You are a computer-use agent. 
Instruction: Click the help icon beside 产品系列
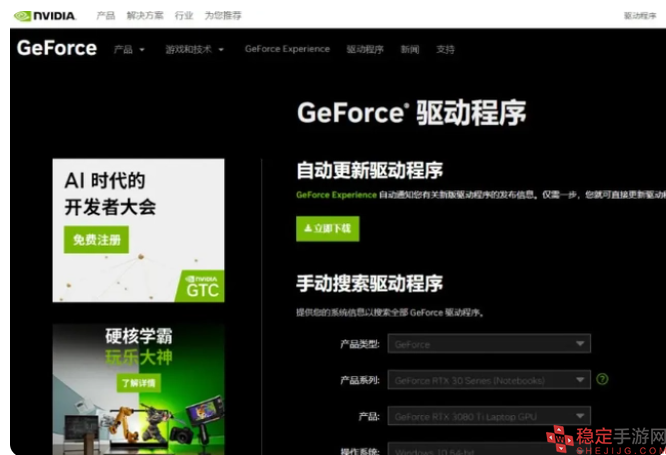[x=602, y=379]
